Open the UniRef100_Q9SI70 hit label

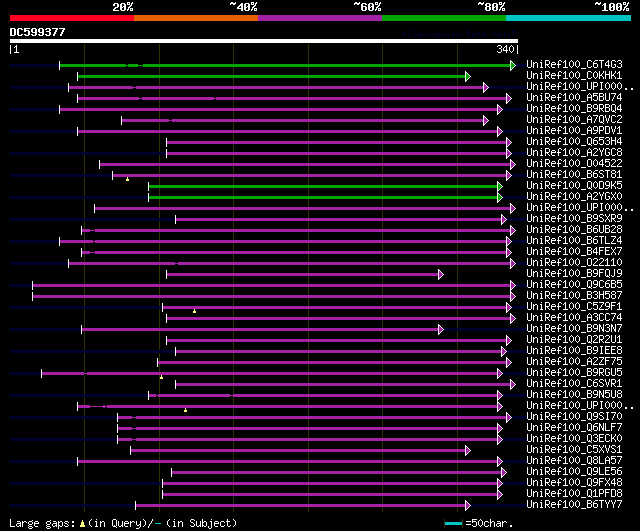(574, 417)
